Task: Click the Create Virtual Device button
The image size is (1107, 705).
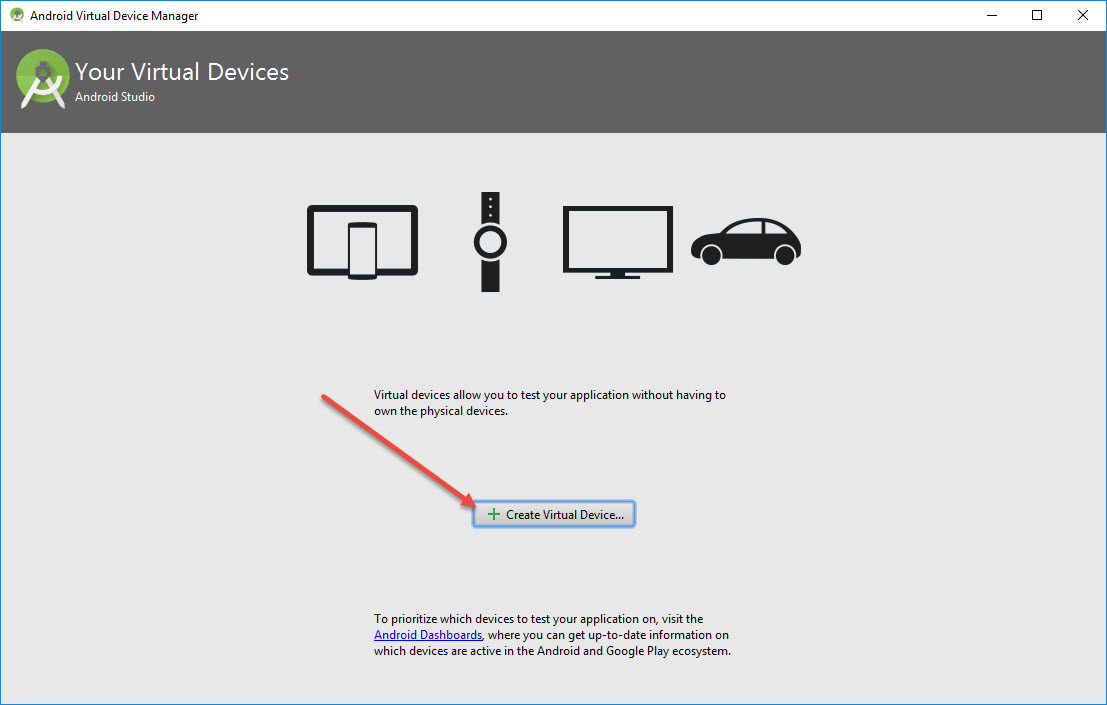Action: coord(554,514)
